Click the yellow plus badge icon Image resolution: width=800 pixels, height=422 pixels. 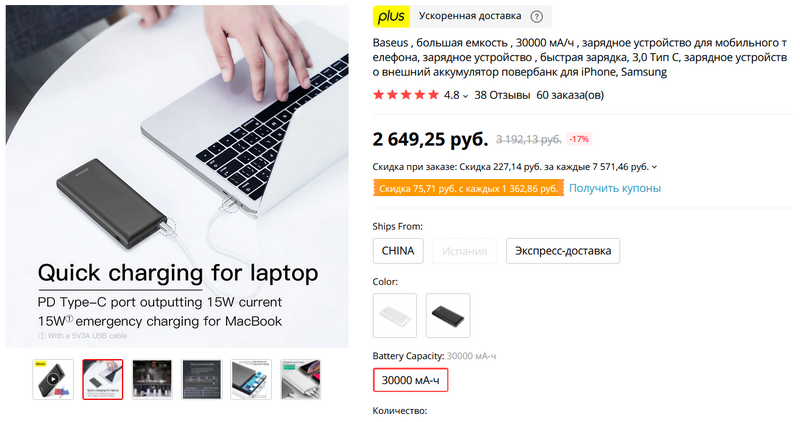pyautogui.click(x=391, y=16)
